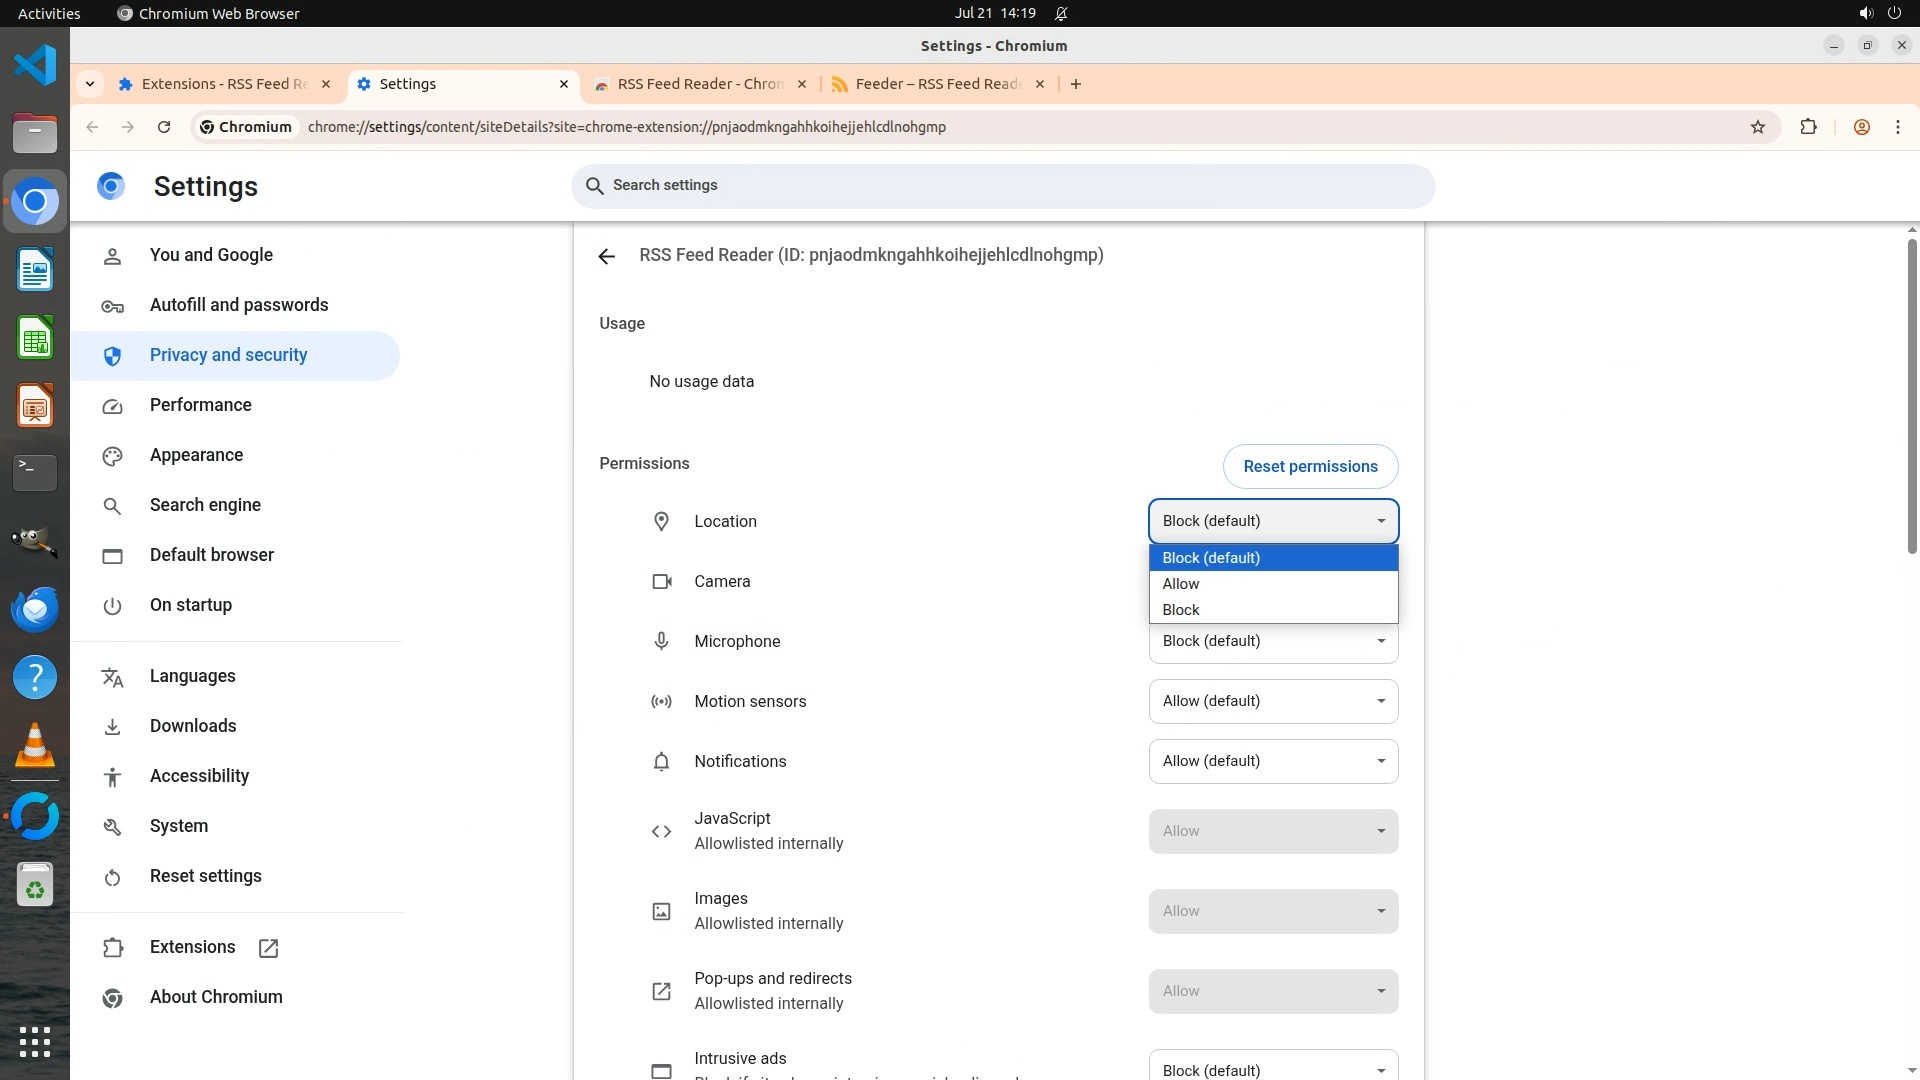Reload the page using refresh icon
The width and height of the screenshot is (1920, 1080).
point(164,127)
